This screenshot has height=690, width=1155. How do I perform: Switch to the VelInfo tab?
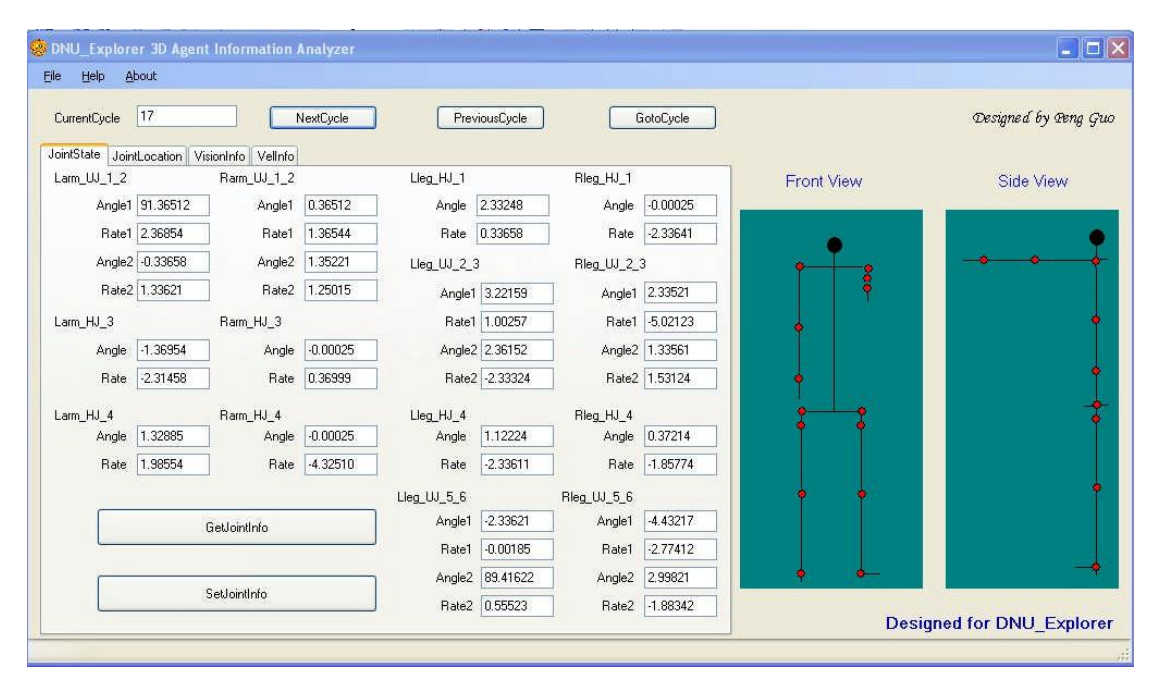(x=275, y=156)
